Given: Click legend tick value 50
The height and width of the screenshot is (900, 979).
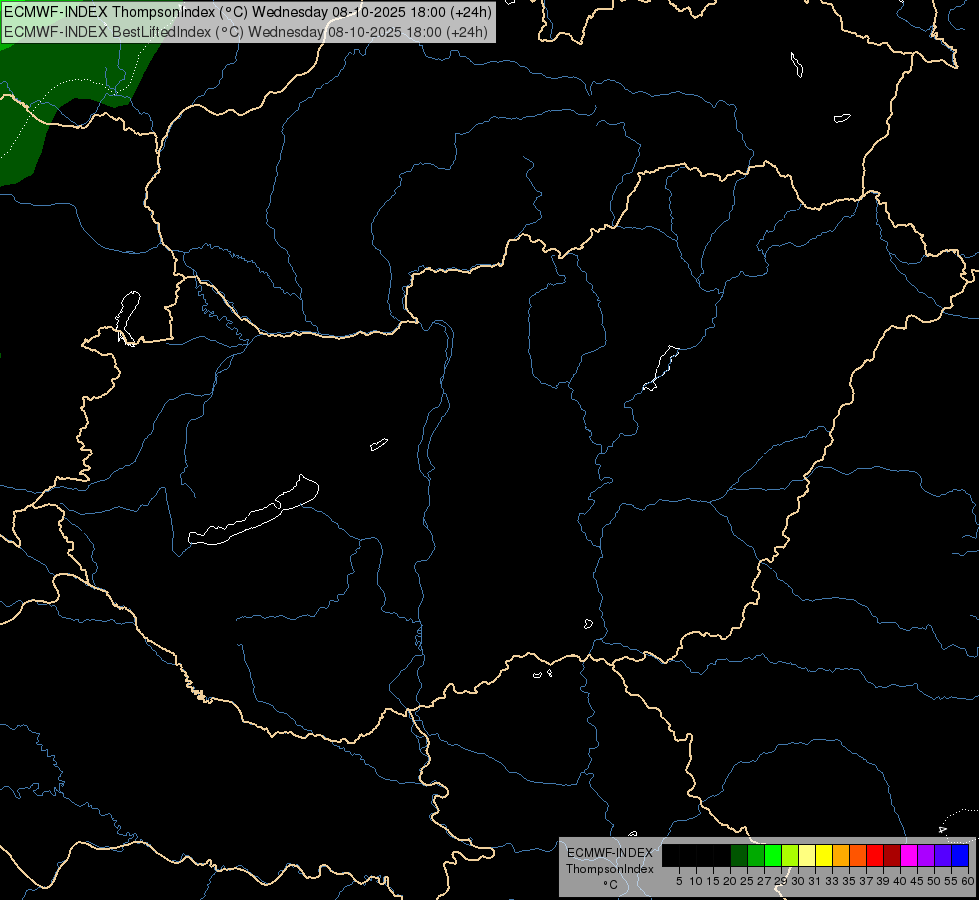Looking at the screenshot, I should tap(934, 881).
